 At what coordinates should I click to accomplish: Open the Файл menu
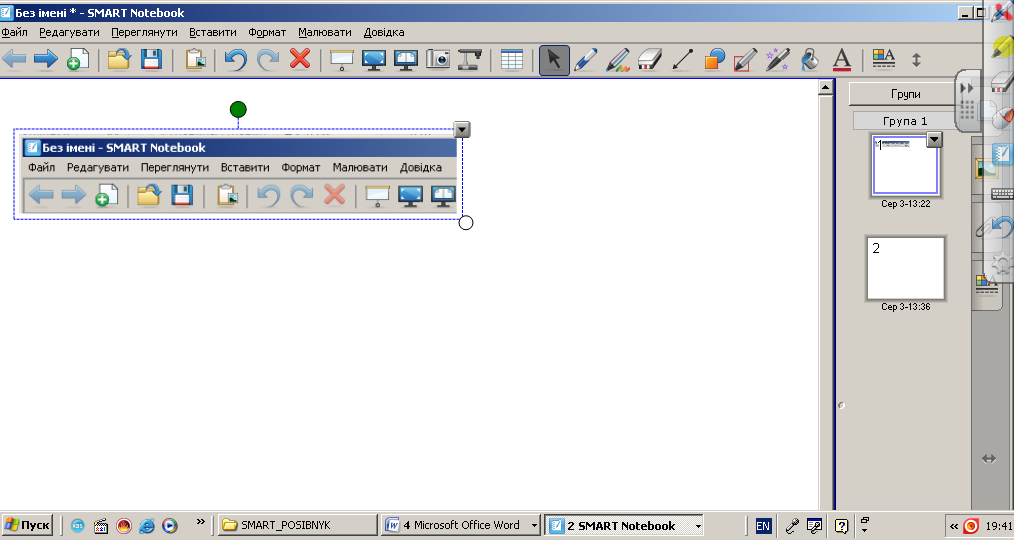(14, 32)
